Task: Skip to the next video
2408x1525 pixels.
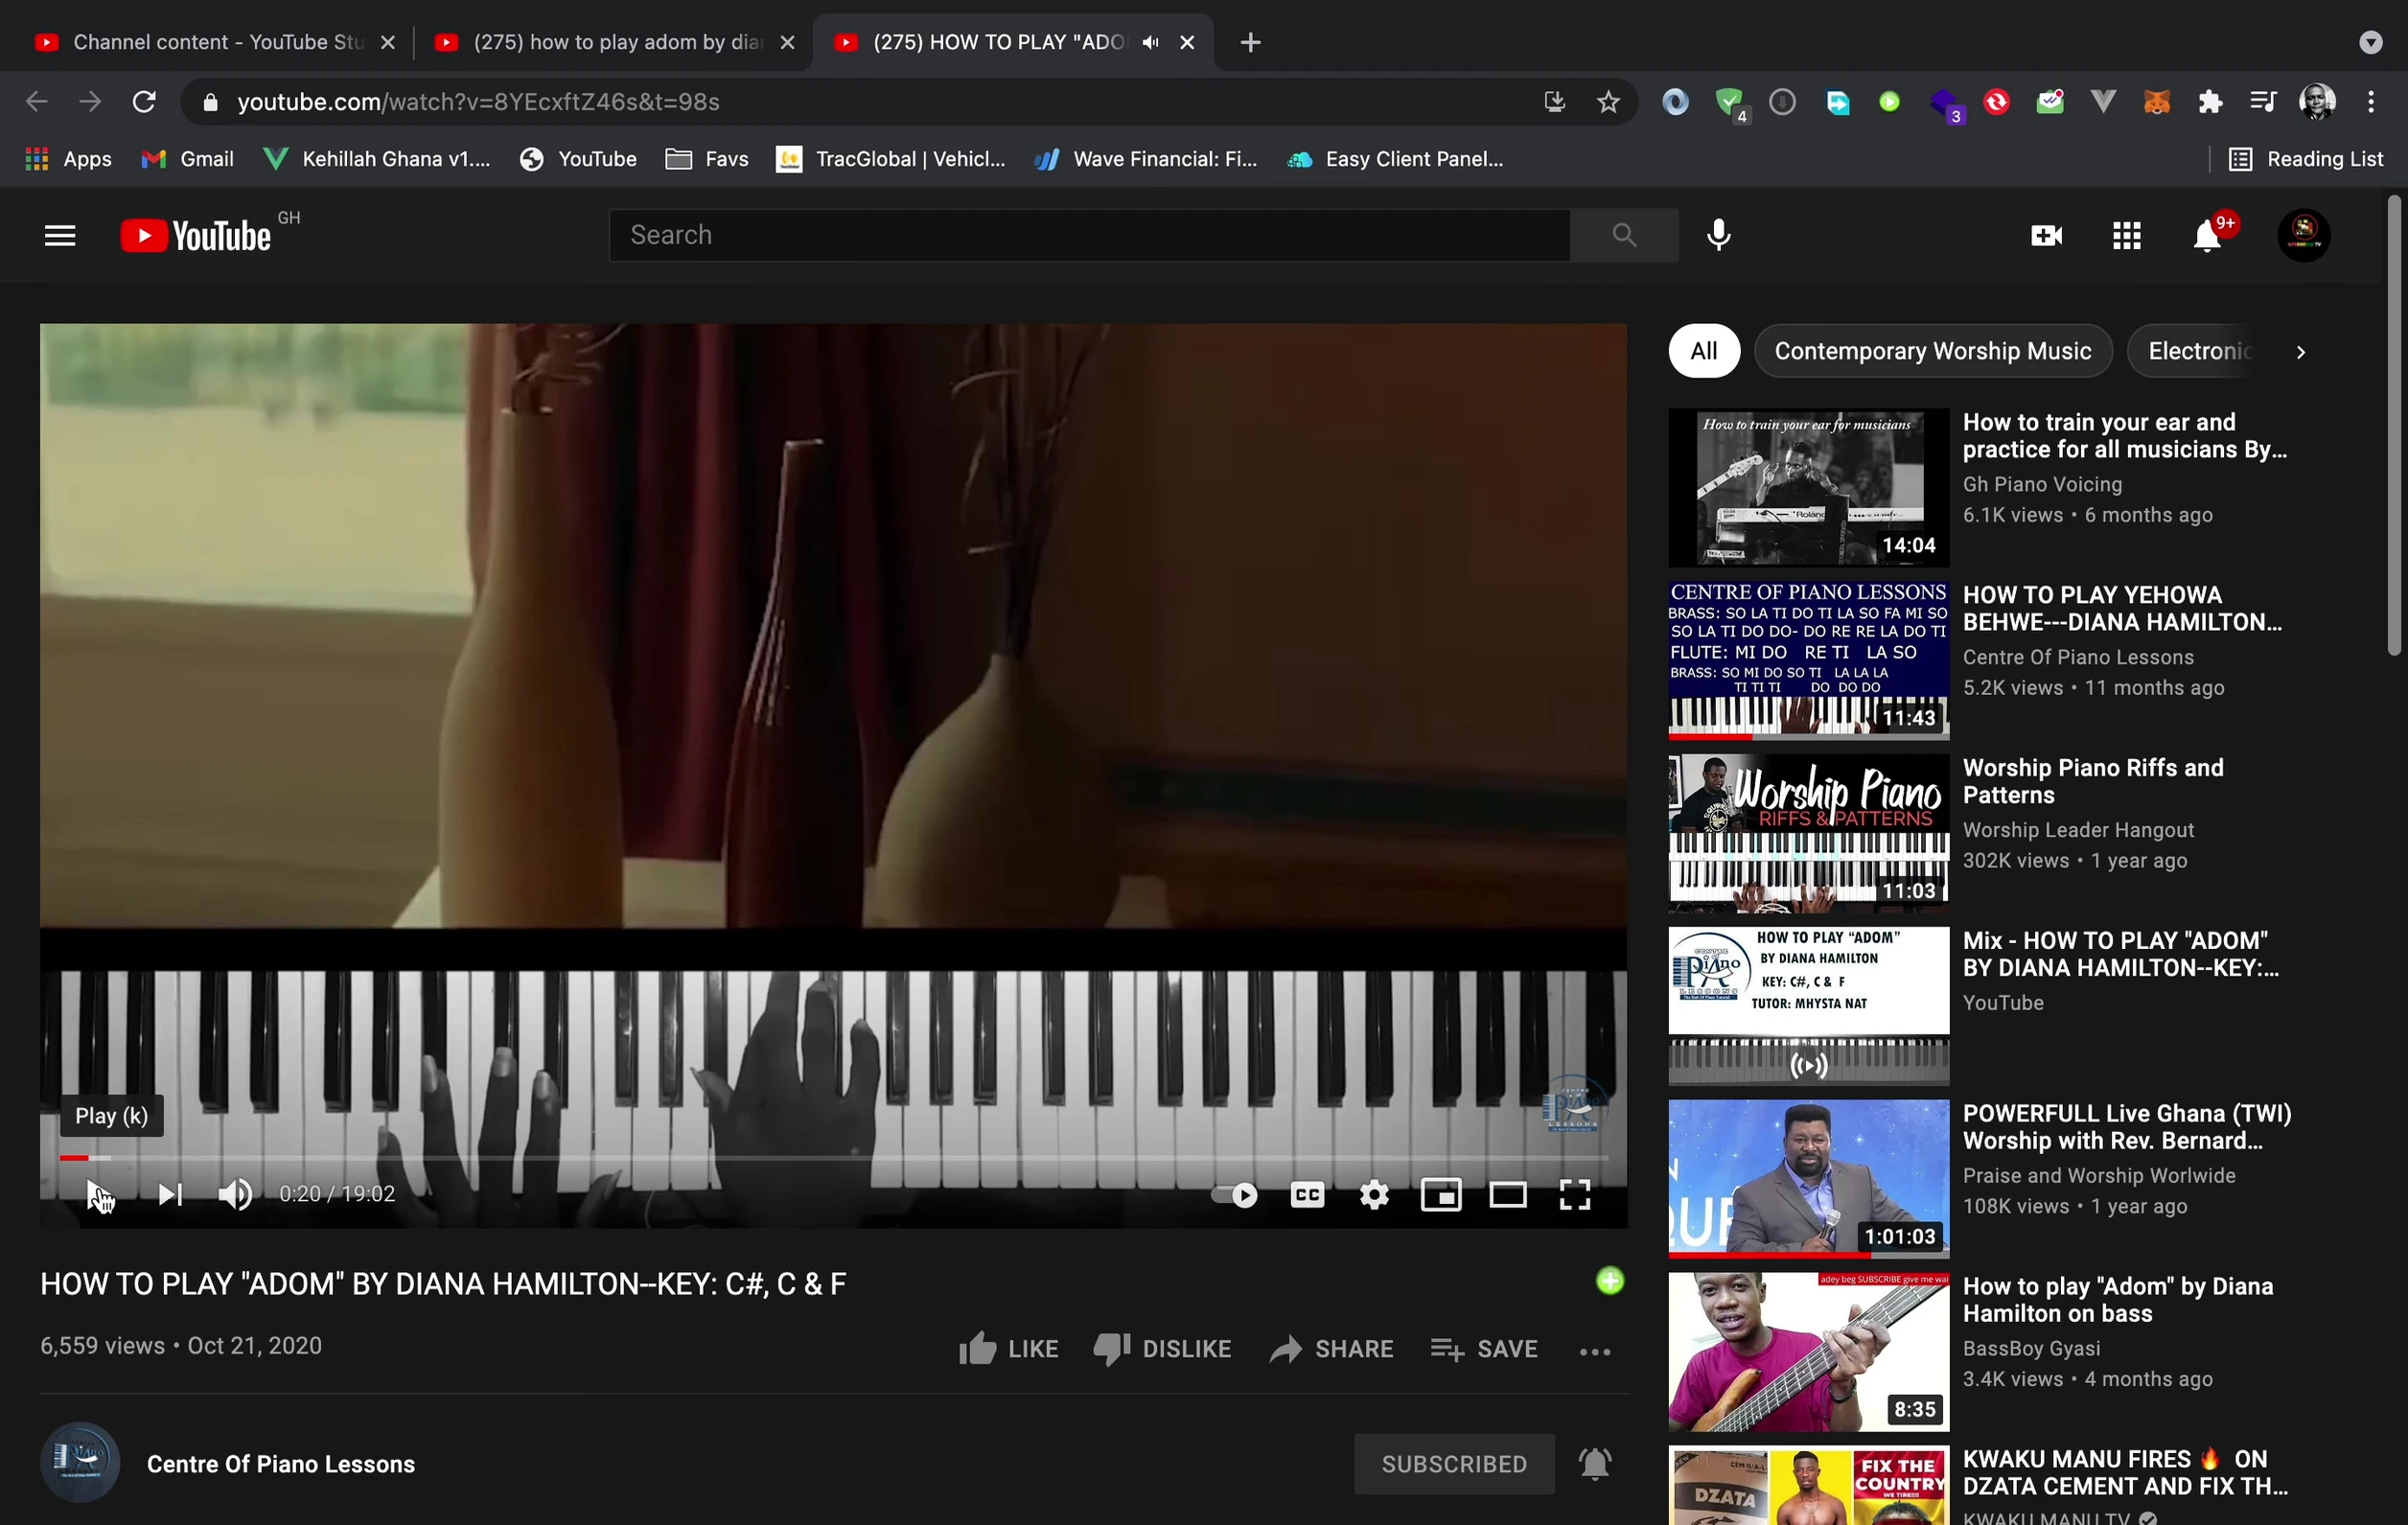Action: [x=169, y=1194]
